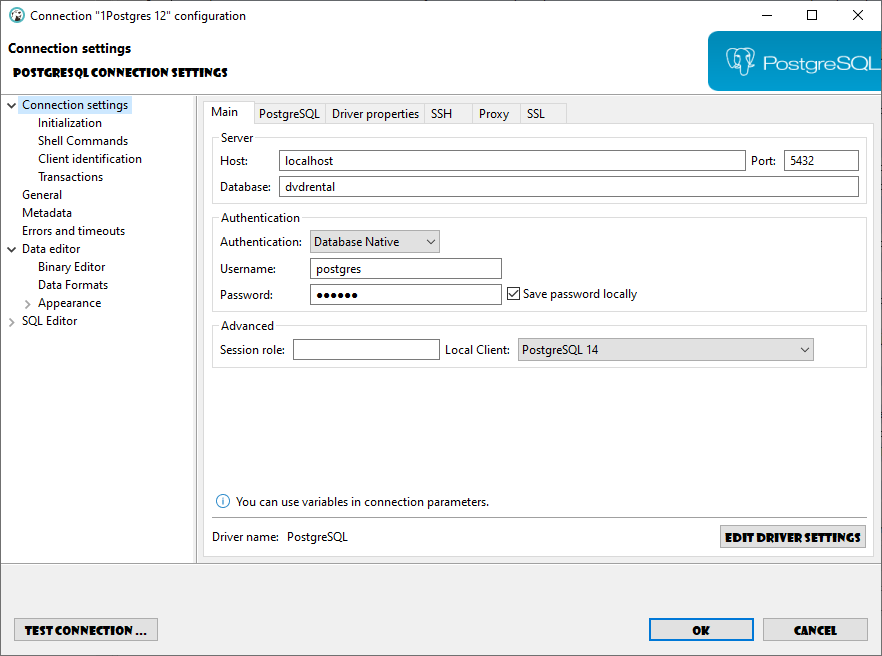Focus the Host field containing localhost
This screenshot has width=882, height=656.
[512, 161]
